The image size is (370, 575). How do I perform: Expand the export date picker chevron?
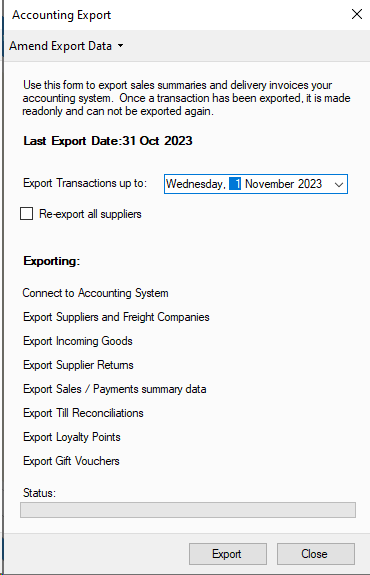339,184
